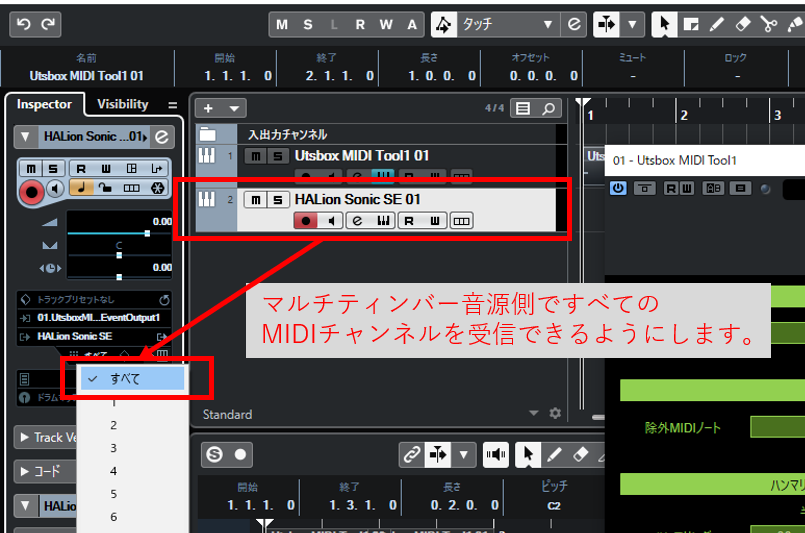Open the タッチ automation mode dropdown
This screenshot has height=533, width=805.
point(547,24)
